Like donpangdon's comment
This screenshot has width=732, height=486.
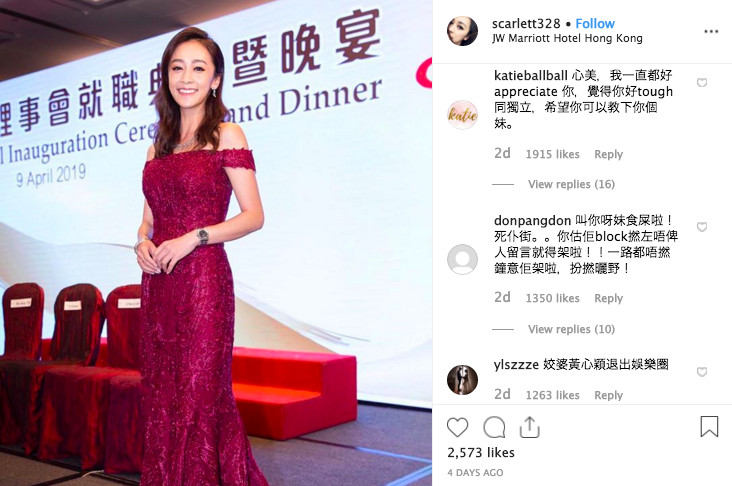702,227
